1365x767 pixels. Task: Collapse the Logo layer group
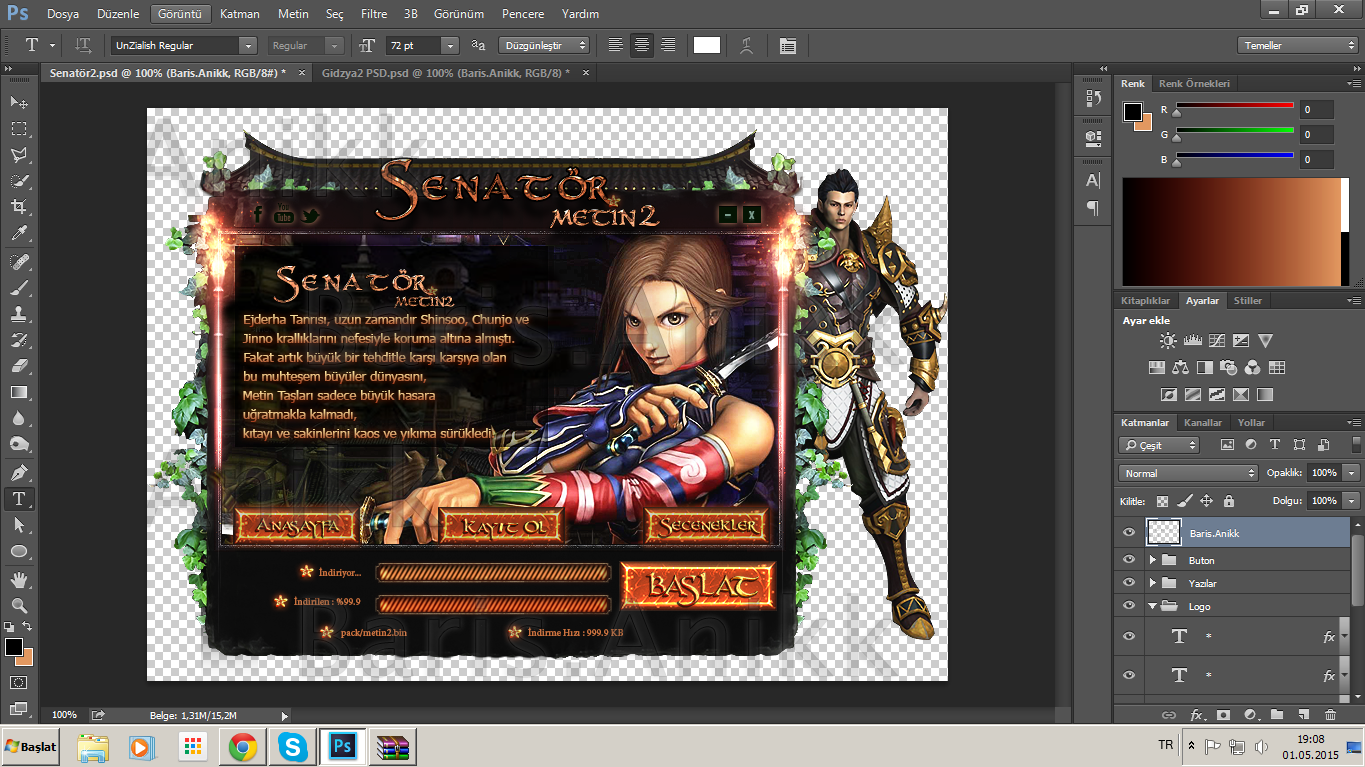point(1153,606)
